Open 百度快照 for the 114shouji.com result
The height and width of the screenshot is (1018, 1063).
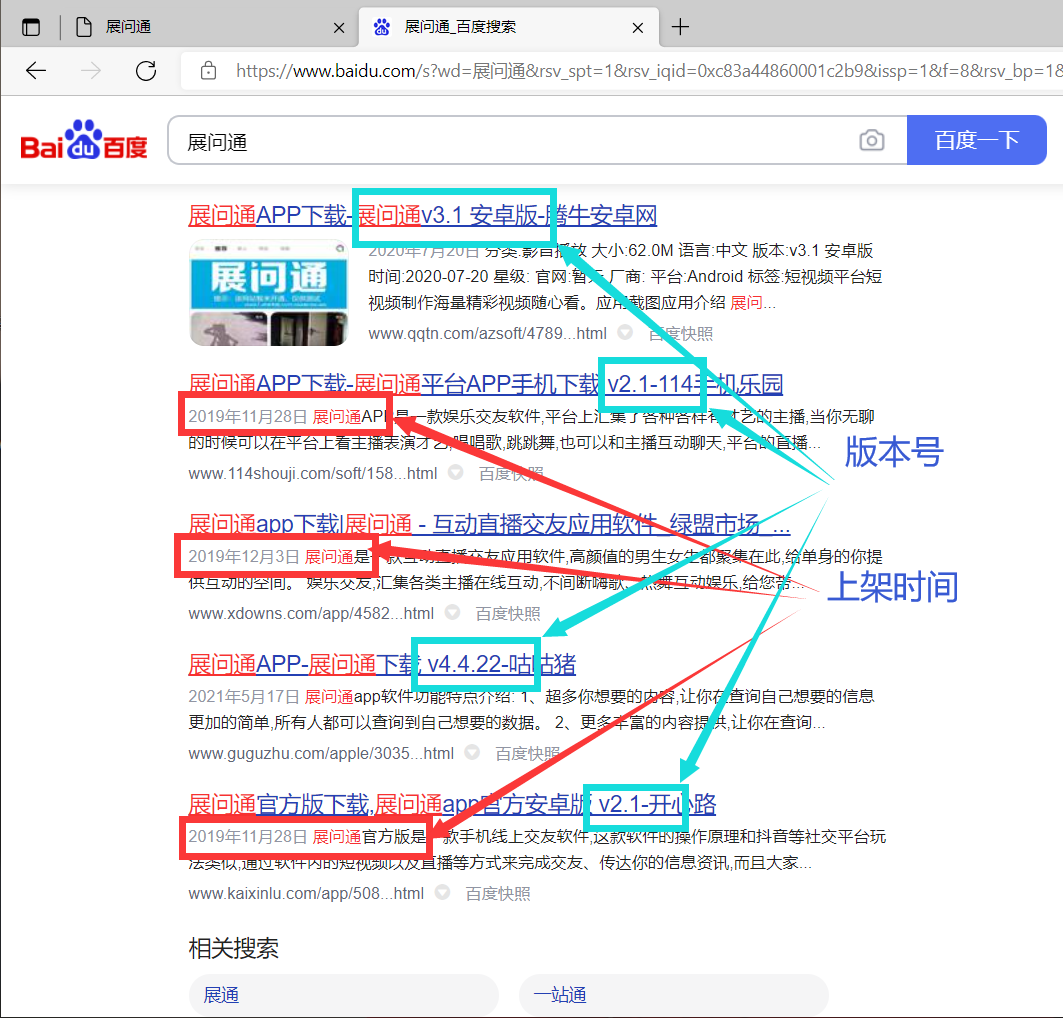(511, 473)
